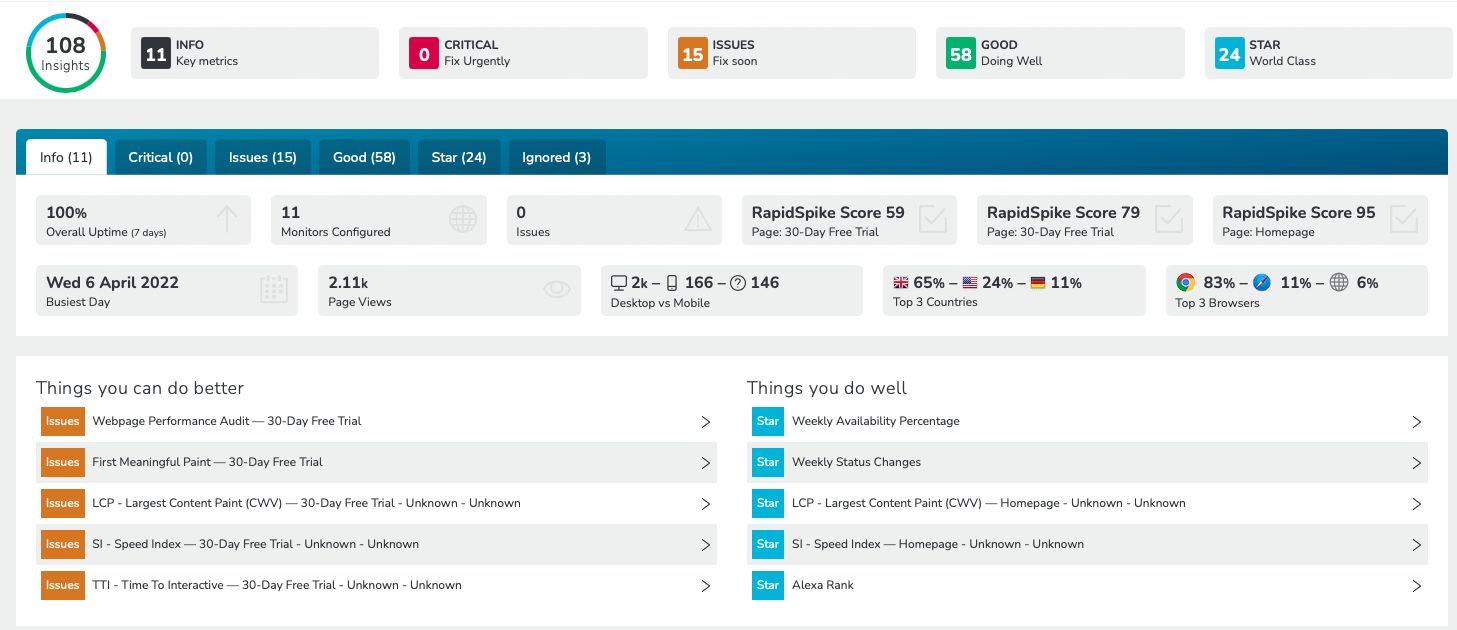This screenshot has height=630, width=1457.
Task: Click the checkmark on RapidSpike Score 79
Action: tap(1168, 219)
